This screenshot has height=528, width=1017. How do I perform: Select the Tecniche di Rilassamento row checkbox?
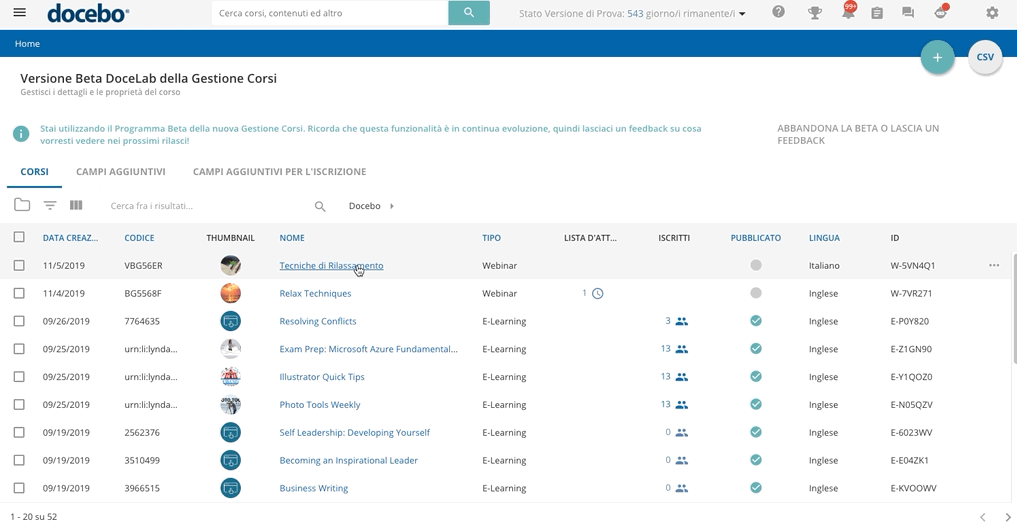click(19, 266)
